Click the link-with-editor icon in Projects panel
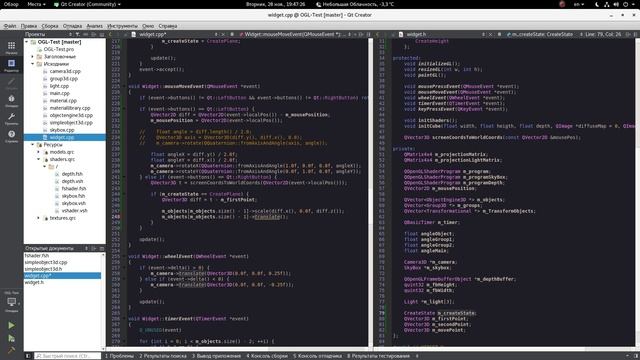The height and width of the screenshot is (360, 640). (x=85, y=34)
